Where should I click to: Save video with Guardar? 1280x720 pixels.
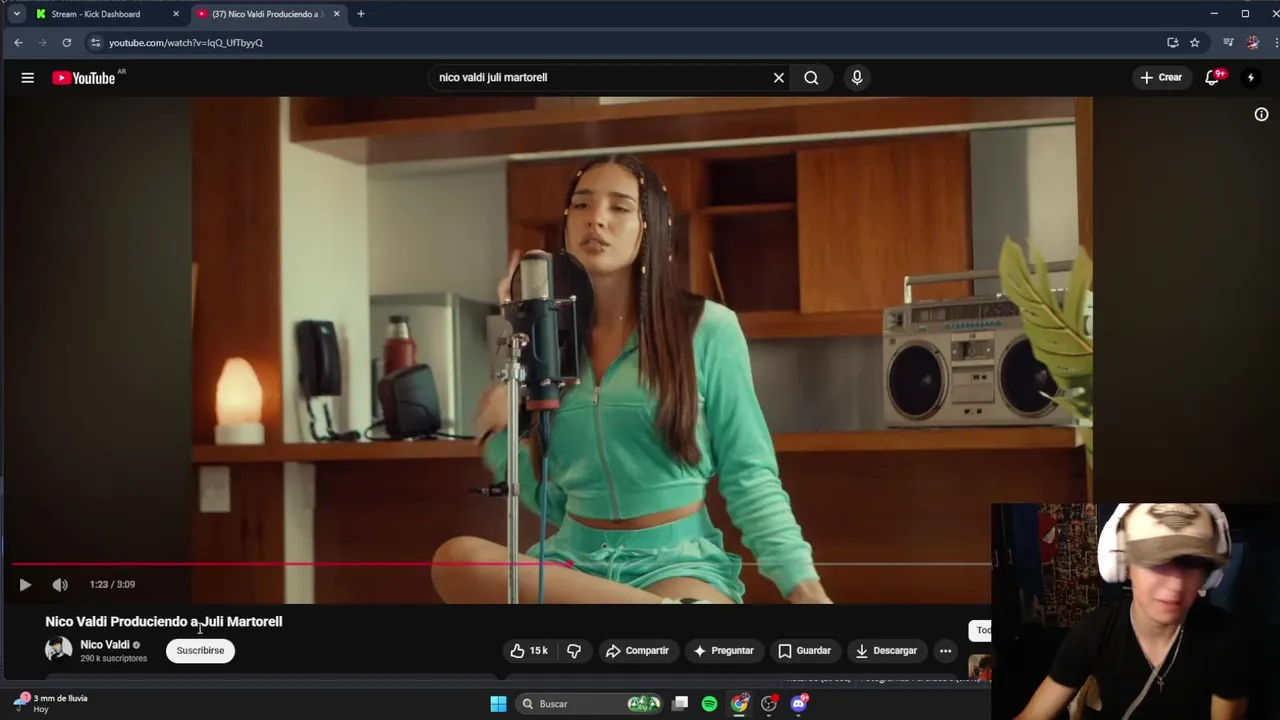pos(805,650)
